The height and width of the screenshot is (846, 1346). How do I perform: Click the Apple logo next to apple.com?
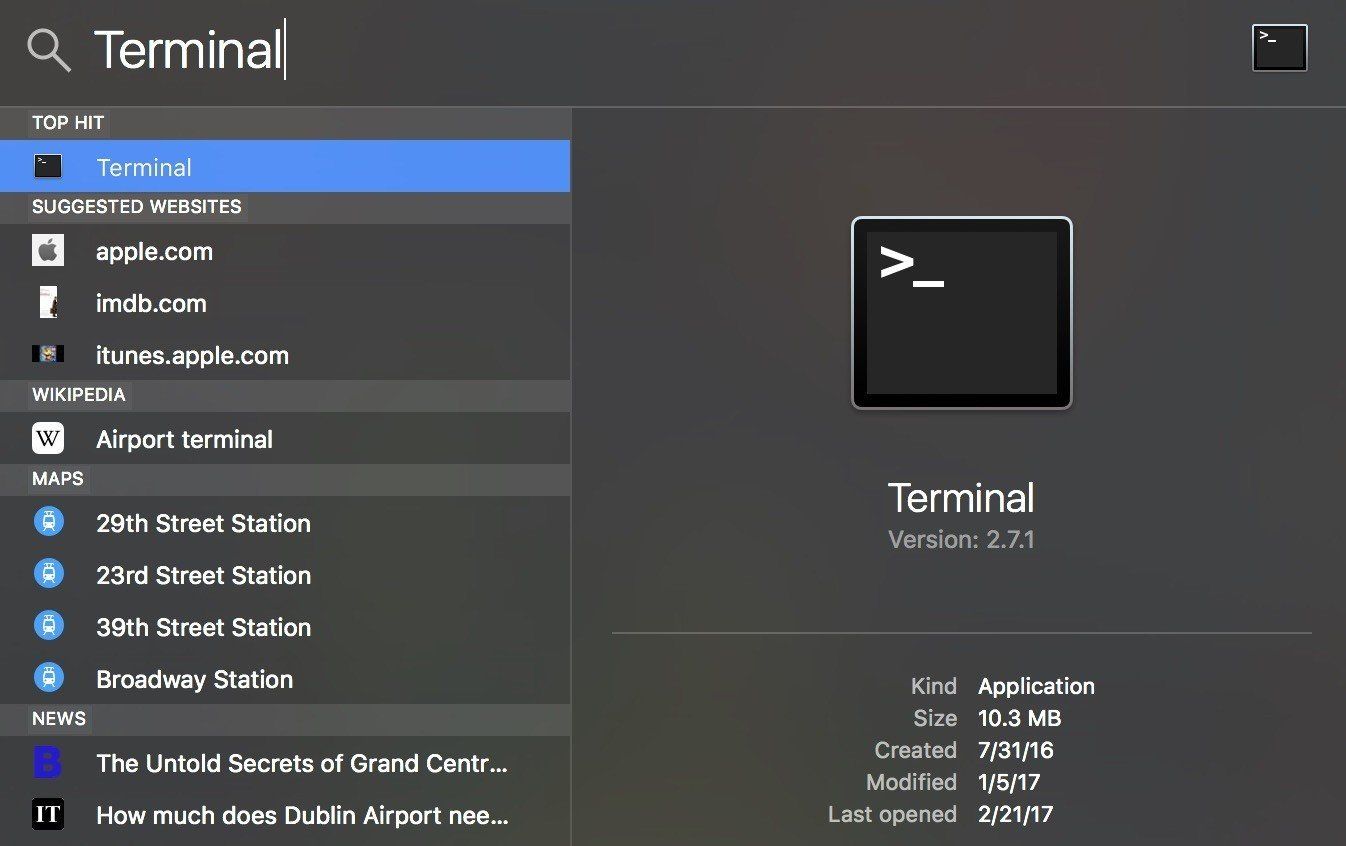point(48,251)
